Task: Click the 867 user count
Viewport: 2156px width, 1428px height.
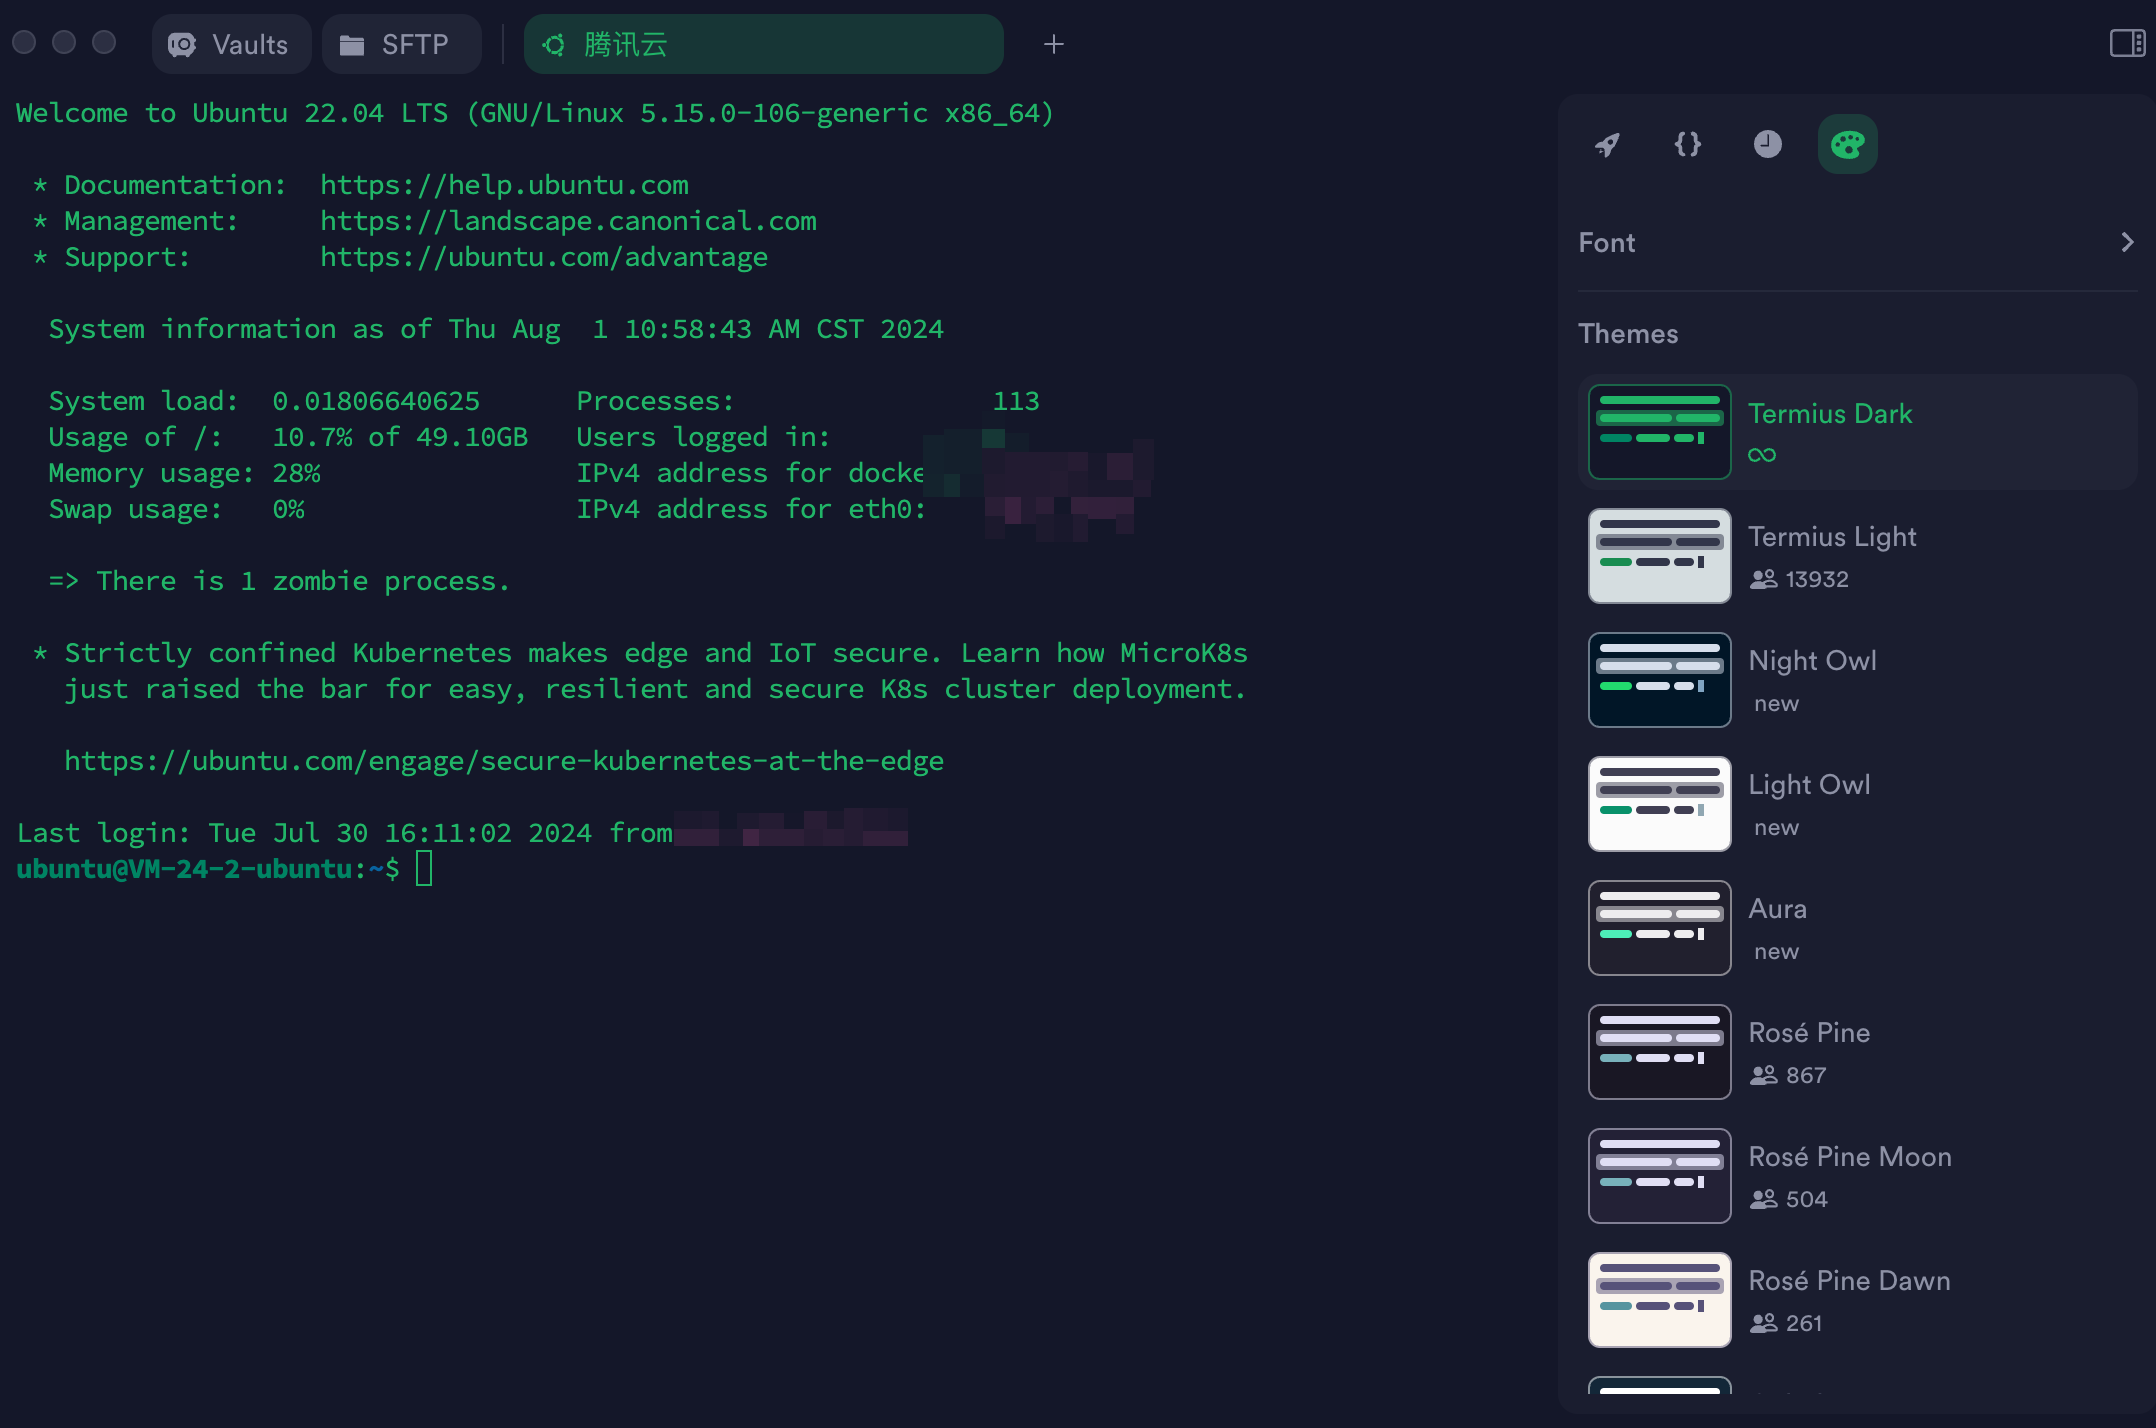Action: click(1806, 1076)
